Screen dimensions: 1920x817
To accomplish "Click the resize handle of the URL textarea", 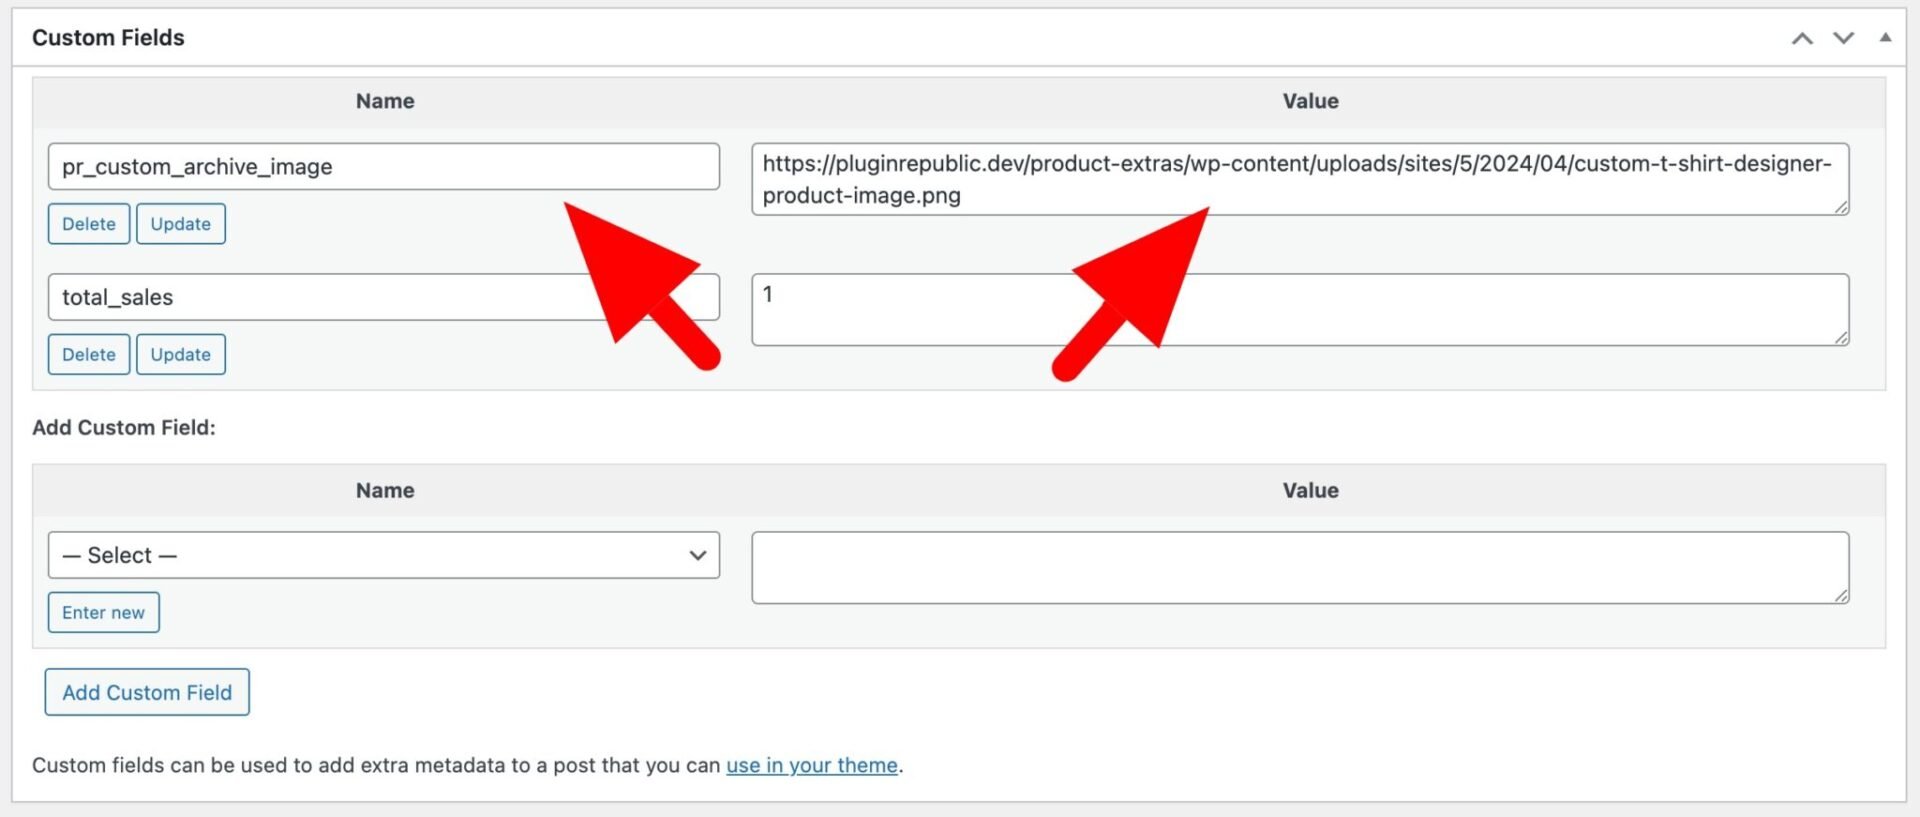I will click(1843, 208).
